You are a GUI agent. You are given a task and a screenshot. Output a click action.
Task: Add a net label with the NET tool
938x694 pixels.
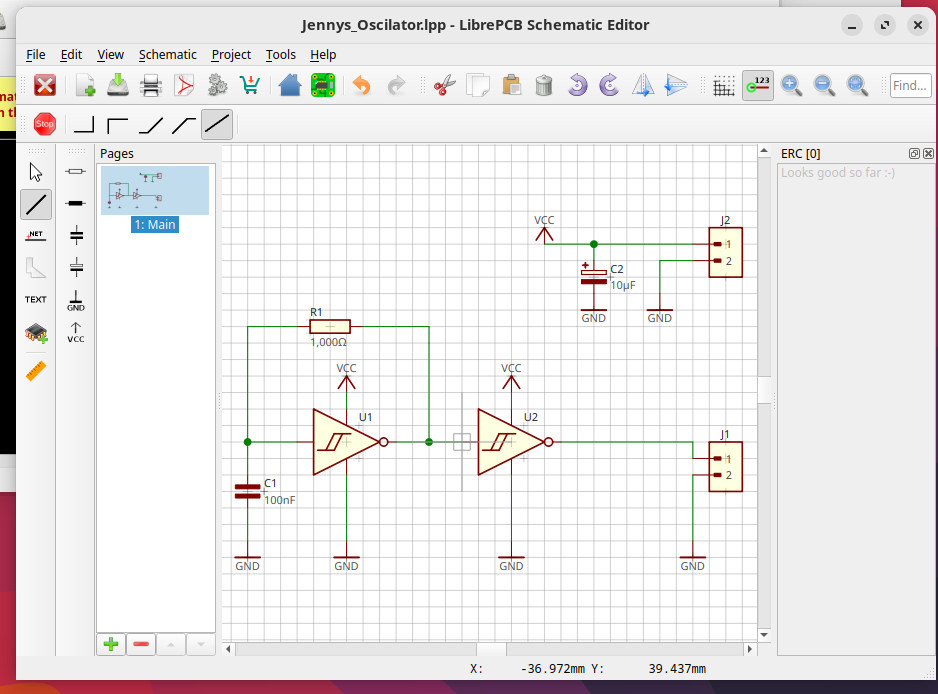point(36,234)
